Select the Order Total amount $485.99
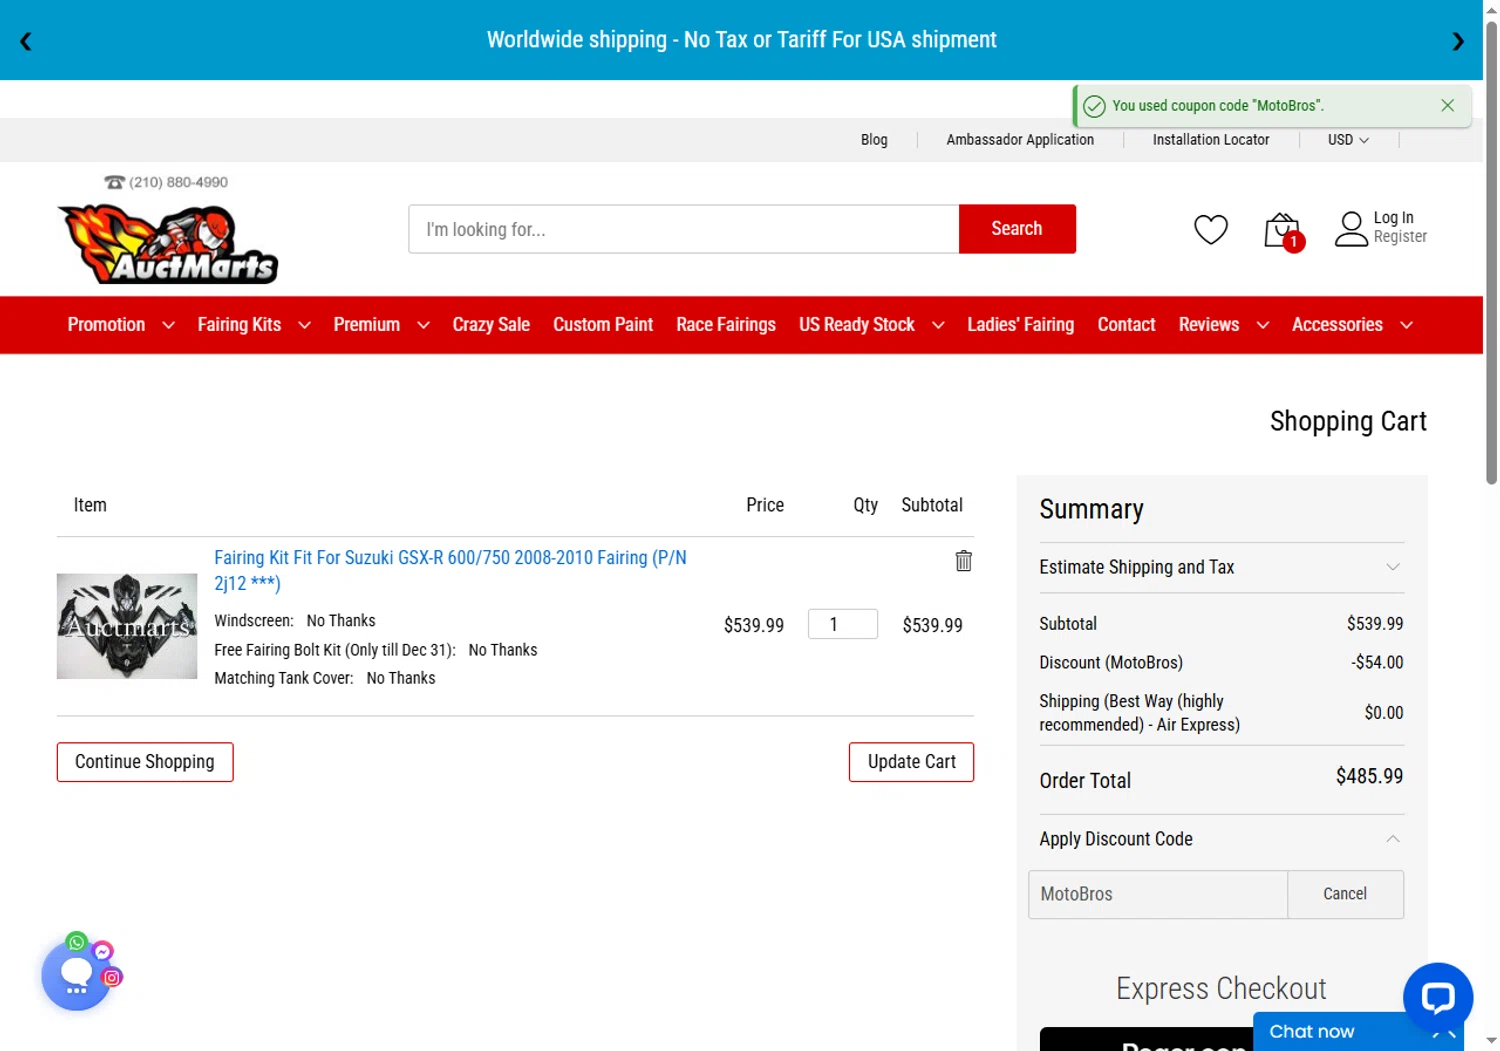 [1369, 776]
